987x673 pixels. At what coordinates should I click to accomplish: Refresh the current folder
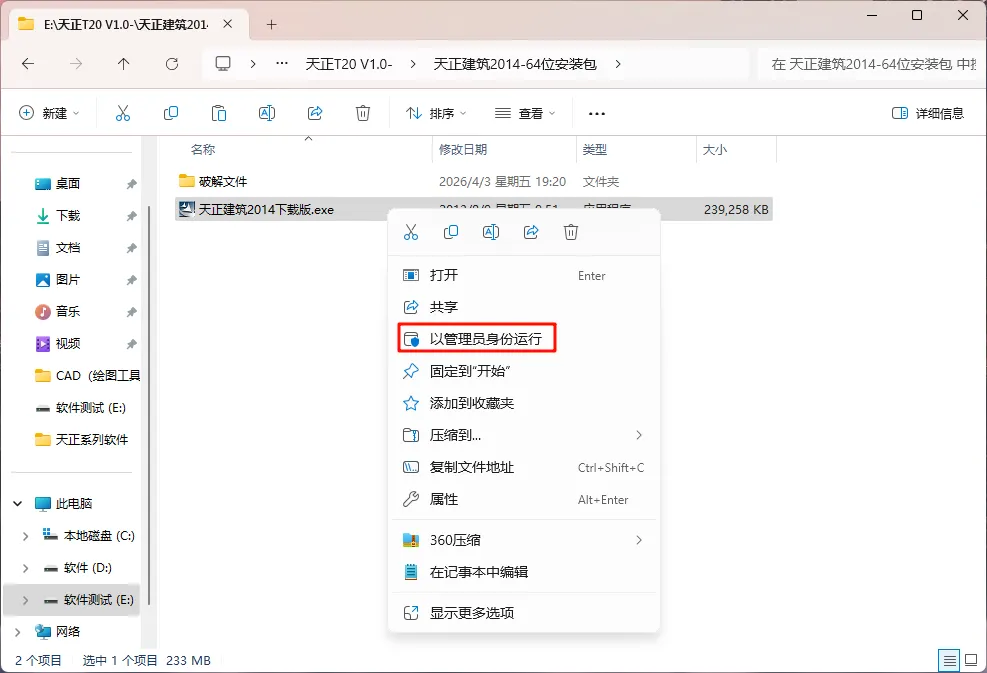(x=172, y=64)
